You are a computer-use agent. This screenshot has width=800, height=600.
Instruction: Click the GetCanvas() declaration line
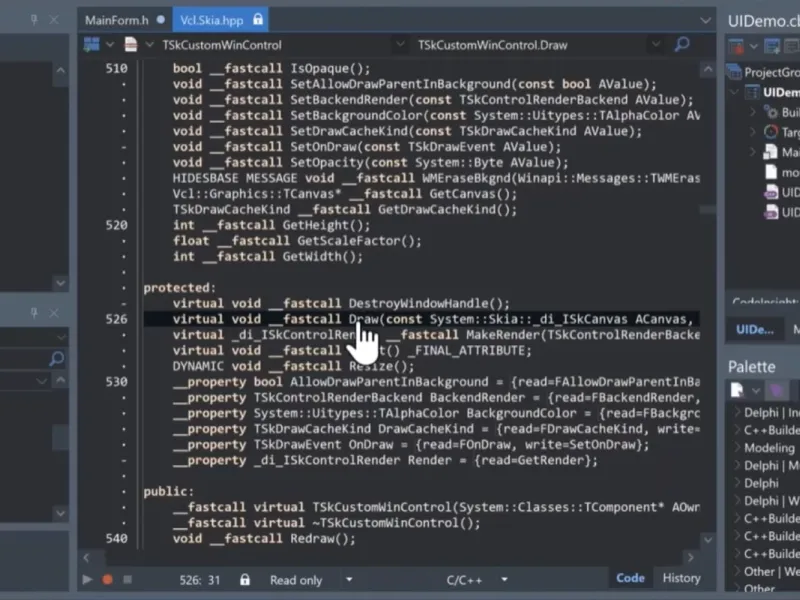pos(344,194)
